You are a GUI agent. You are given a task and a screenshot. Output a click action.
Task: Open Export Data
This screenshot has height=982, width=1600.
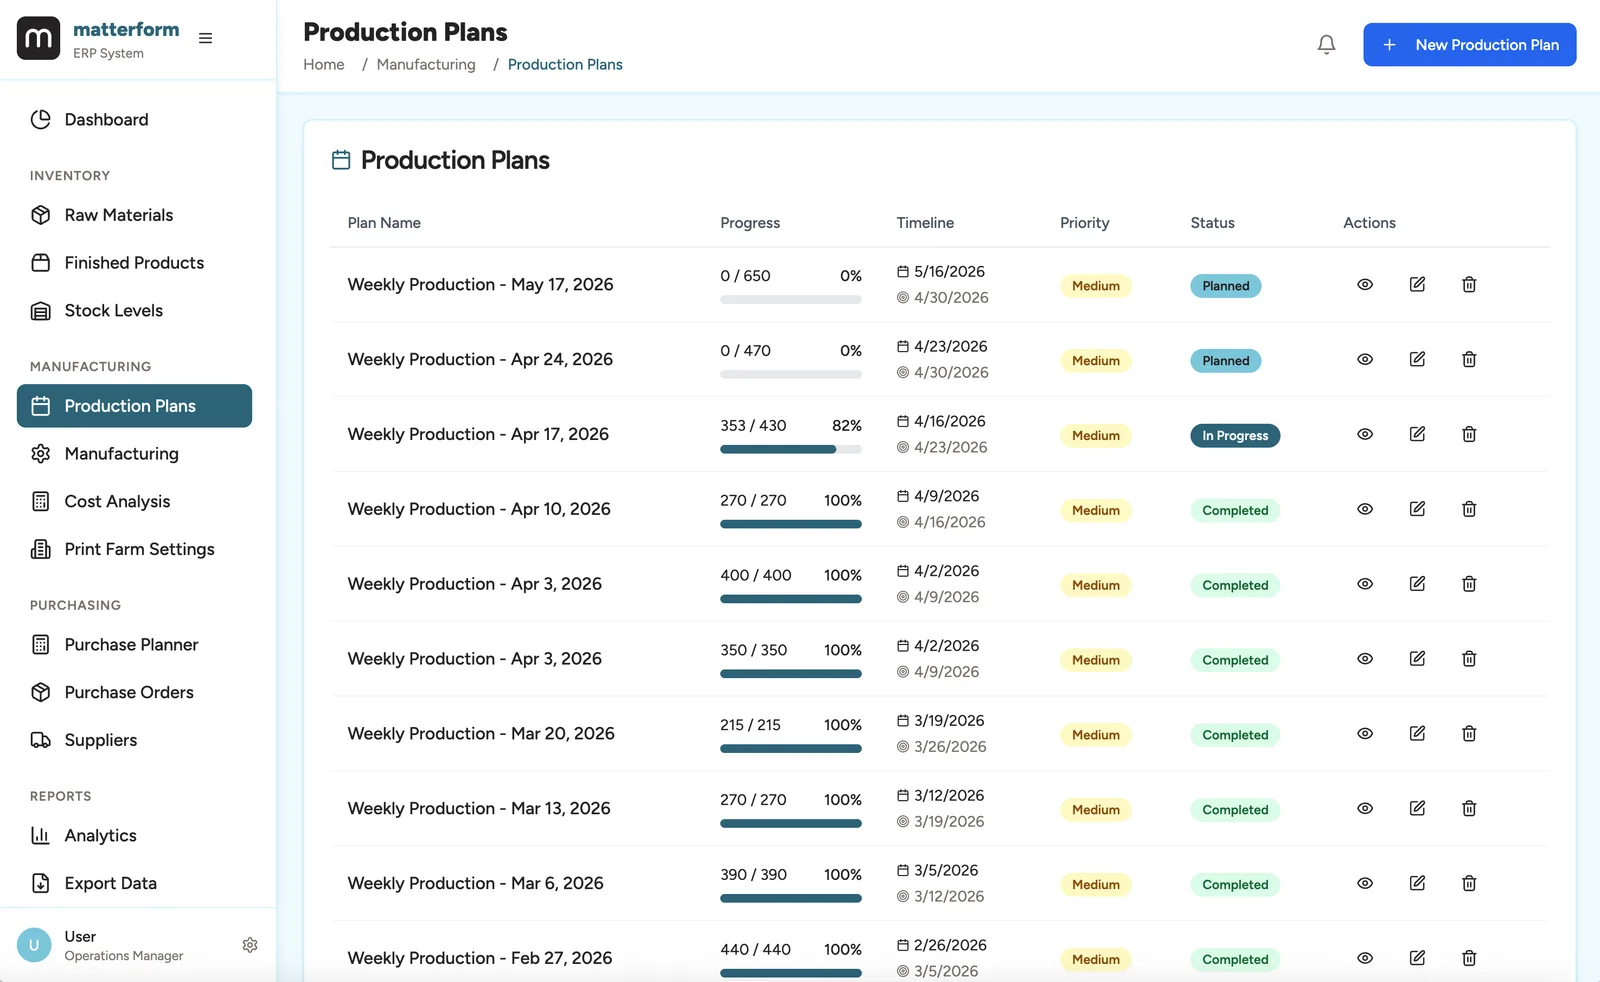point(110,883)
